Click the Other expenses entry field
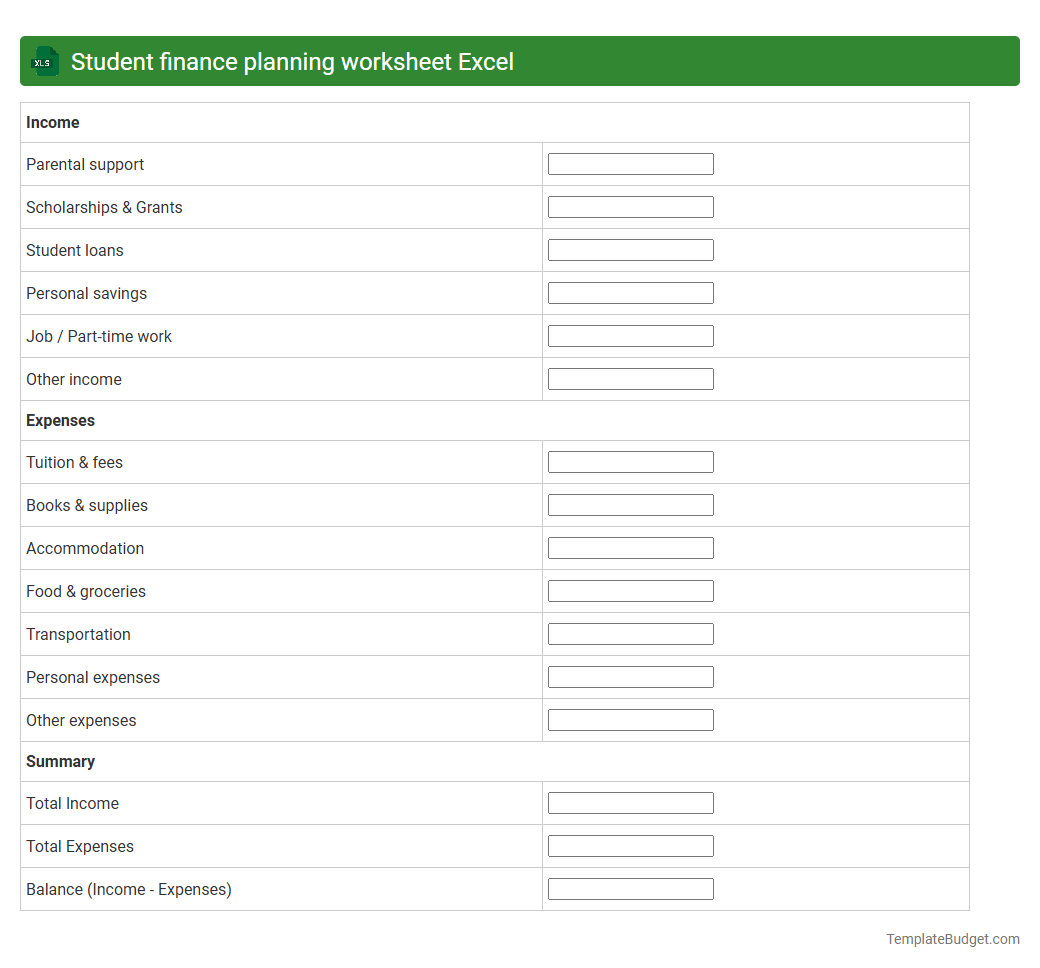 [630, 719]
